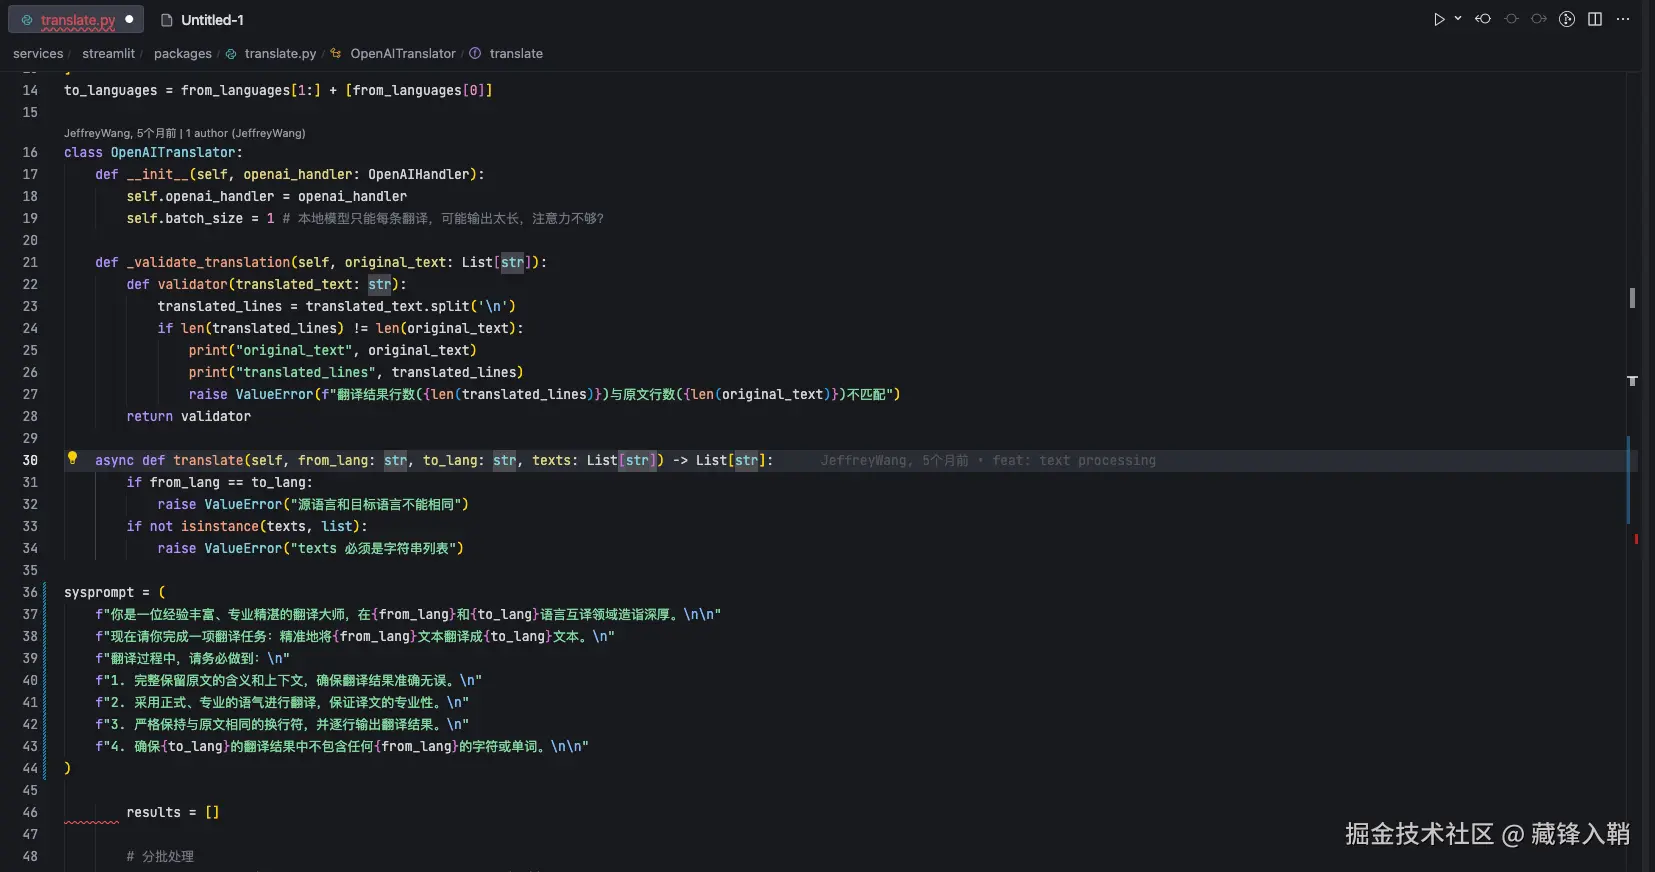Split the editor to the right

pyautogui.click(x=1595, y=19)
